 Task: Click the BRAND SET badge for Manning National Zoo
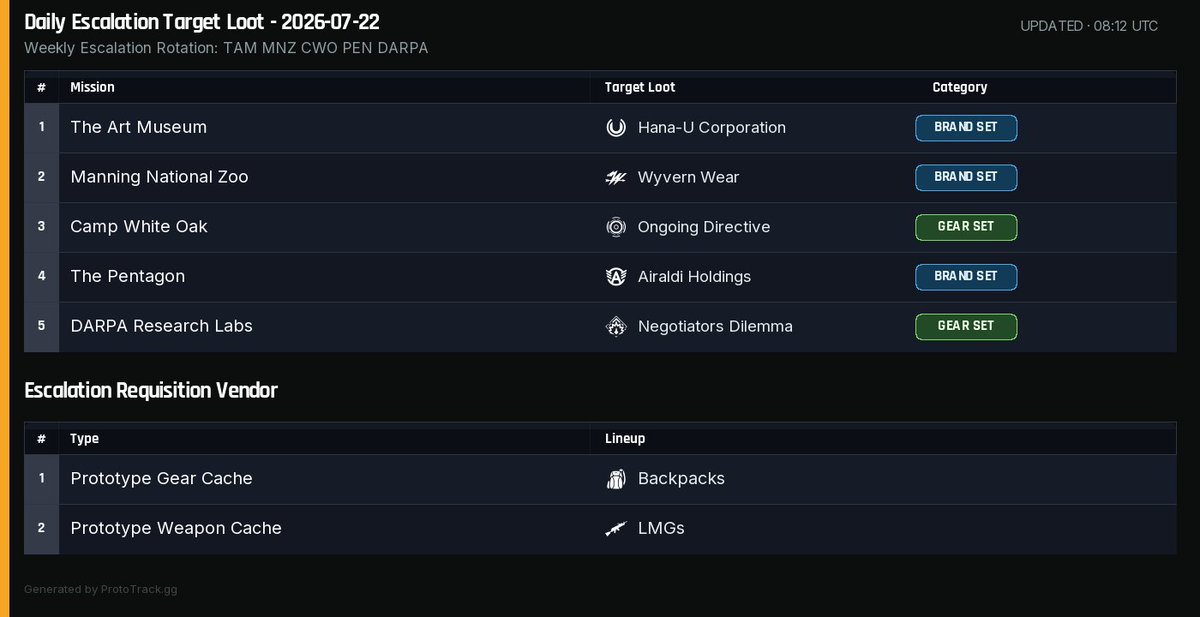pyautogui.click(x=966, y=178)
